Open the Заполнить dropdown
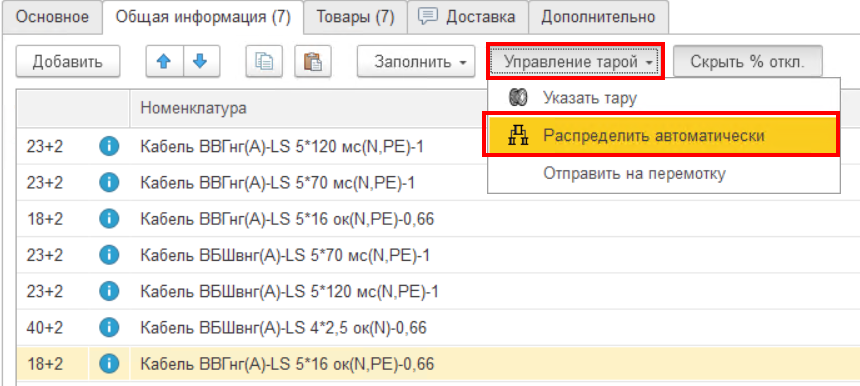The width and height of the screenshot is (860, 386). pyautogui.click(x=416, y=61)
